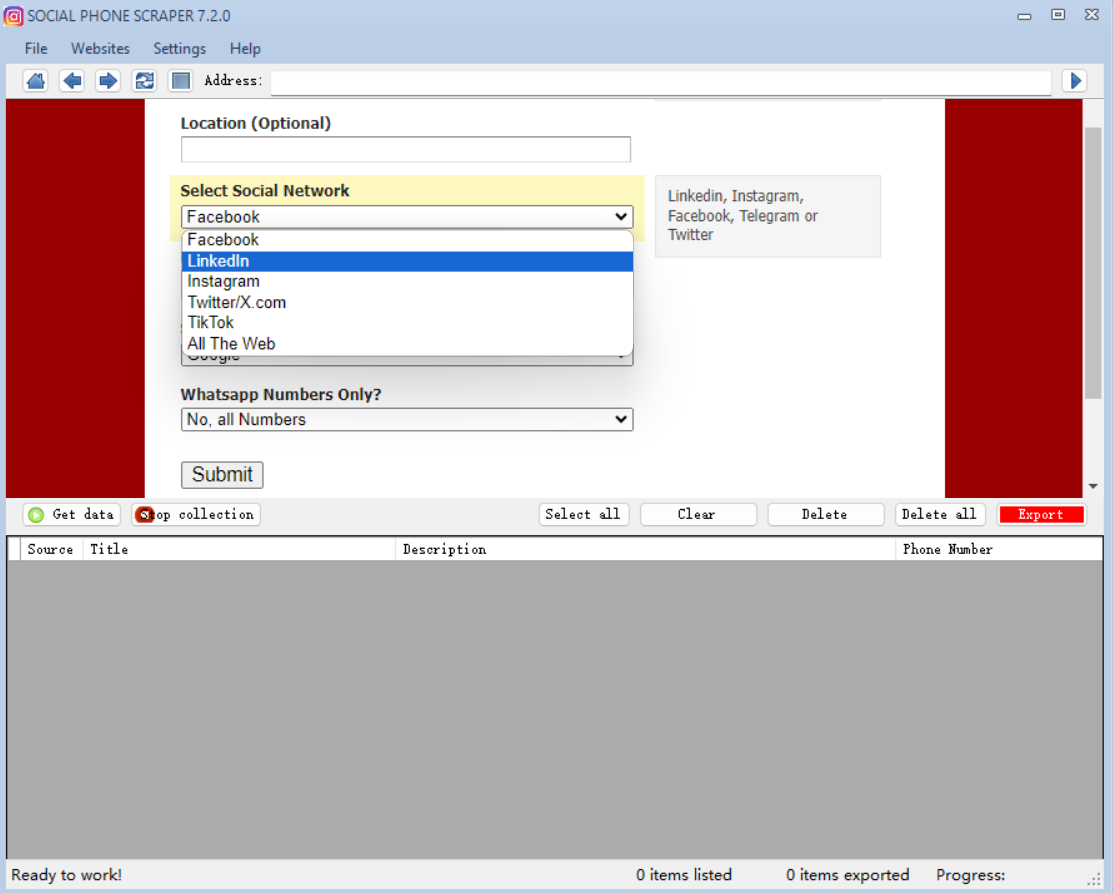Click the red Export button
This screenshot has height=893, width=1113.
click(1041, 514)
